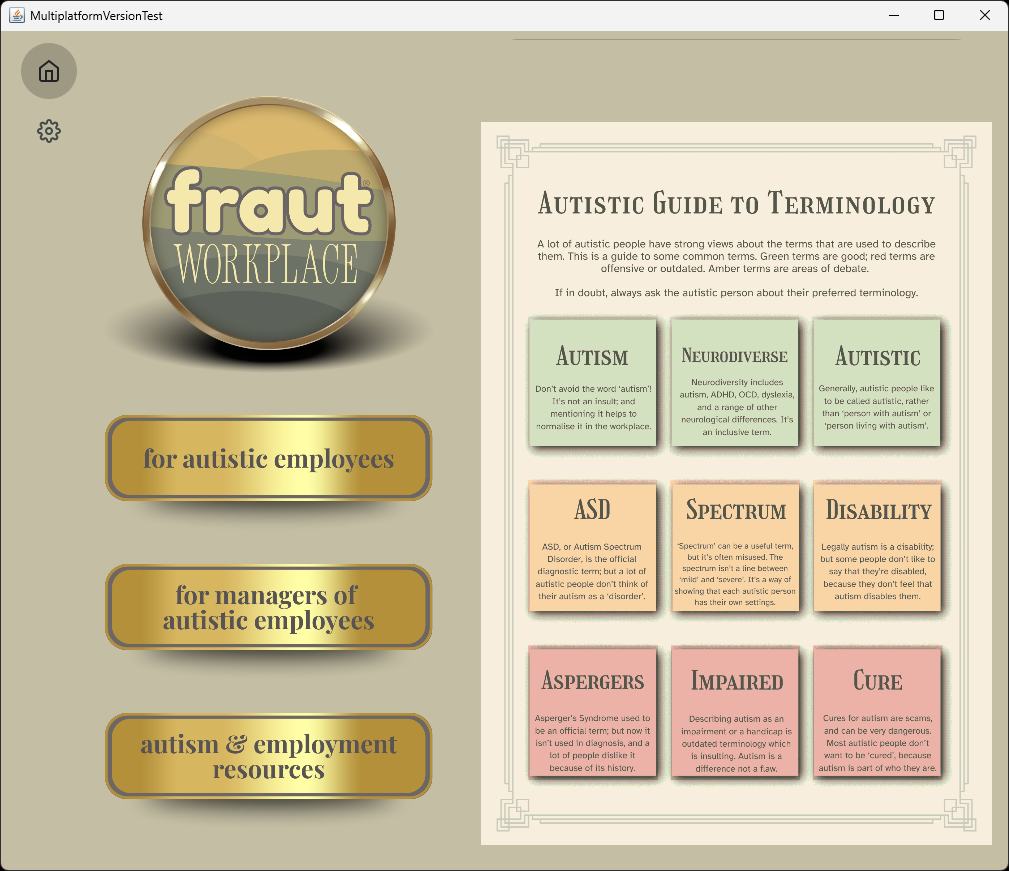This screenshot has width=1009, height=871.
Task: Select the red 'Cure' term card
Action: (x=877, y=713)
